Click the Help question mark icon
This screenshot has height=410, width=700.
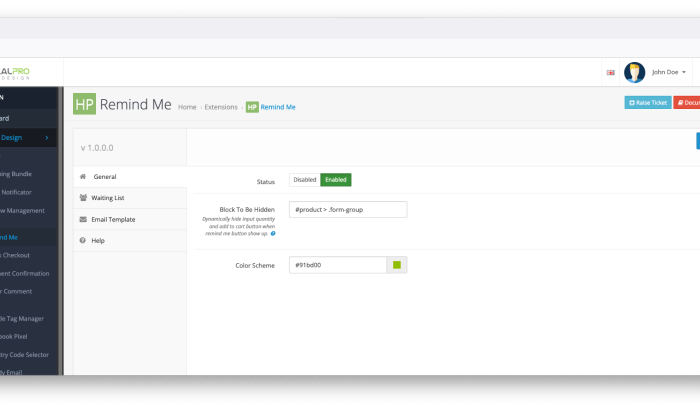pyautogui.click(x=83, y=240)
